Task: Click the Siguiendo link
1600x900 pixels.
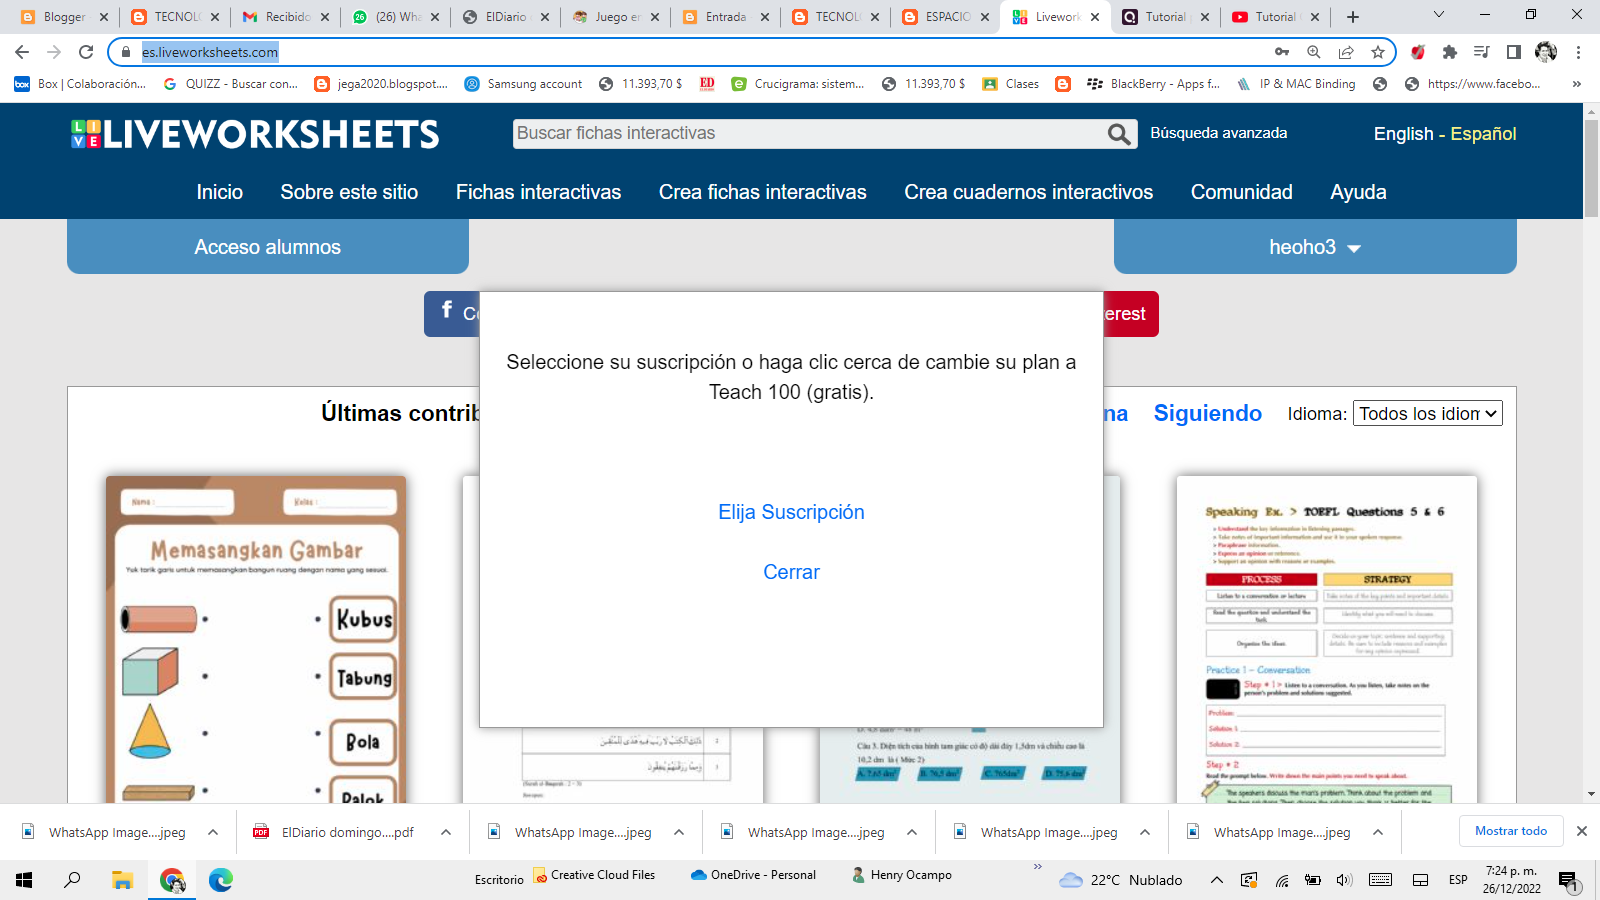Action: click(x=1208, y=413)
